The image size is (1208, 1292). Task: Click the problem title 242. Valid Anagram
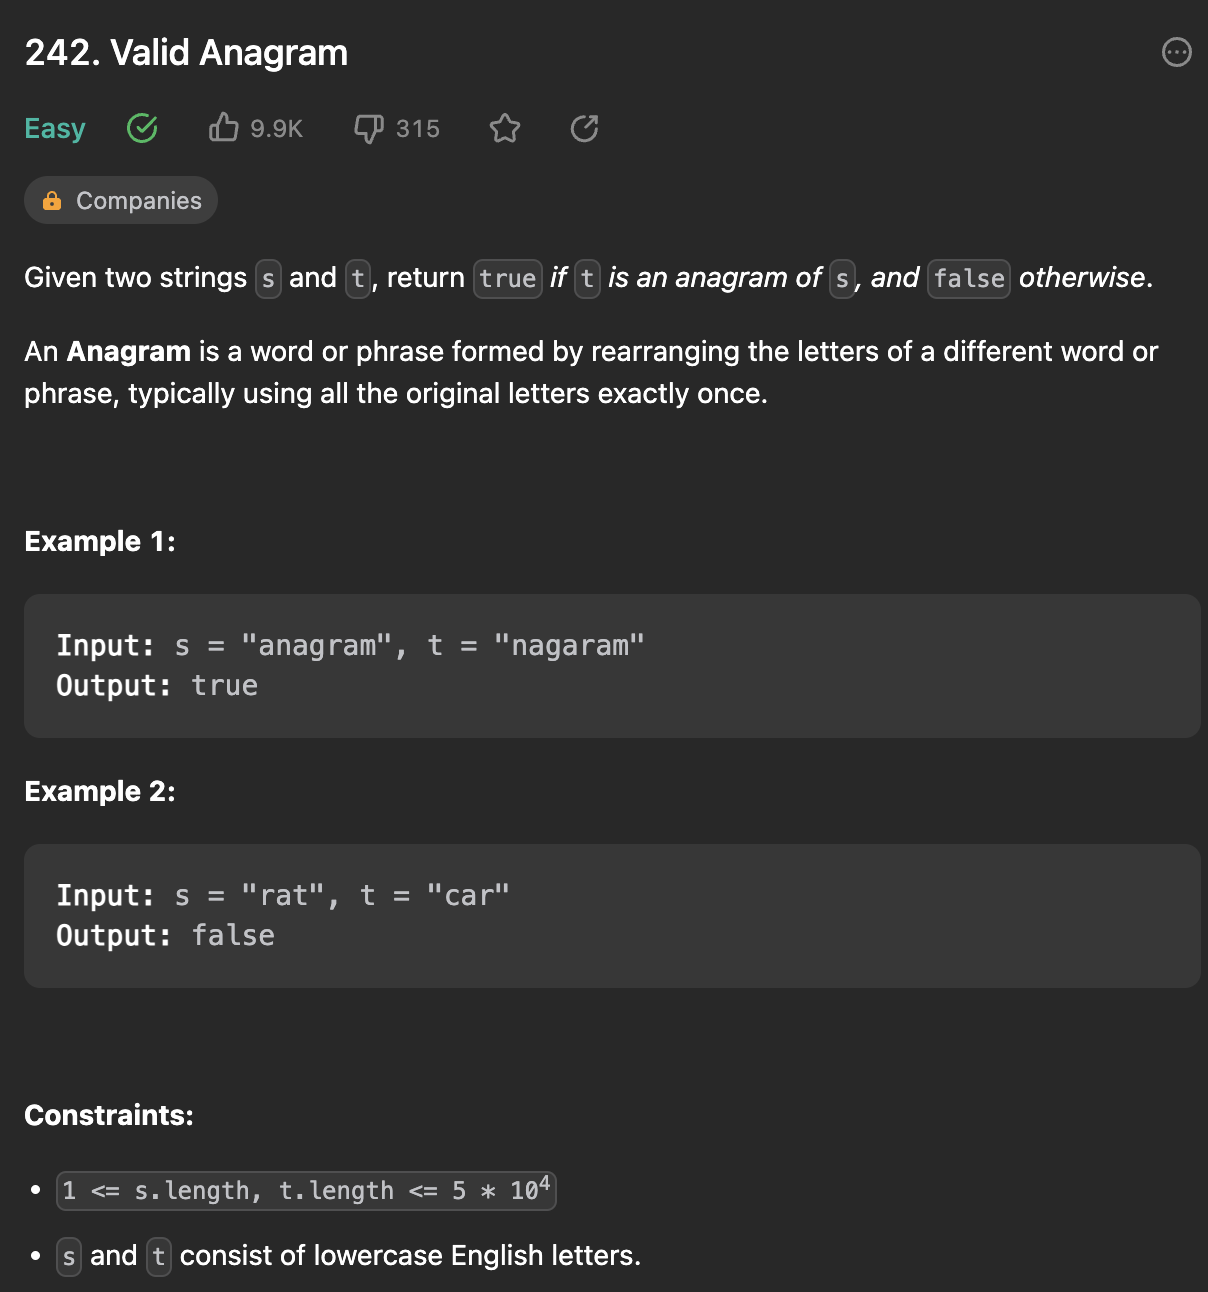(186, 53)
